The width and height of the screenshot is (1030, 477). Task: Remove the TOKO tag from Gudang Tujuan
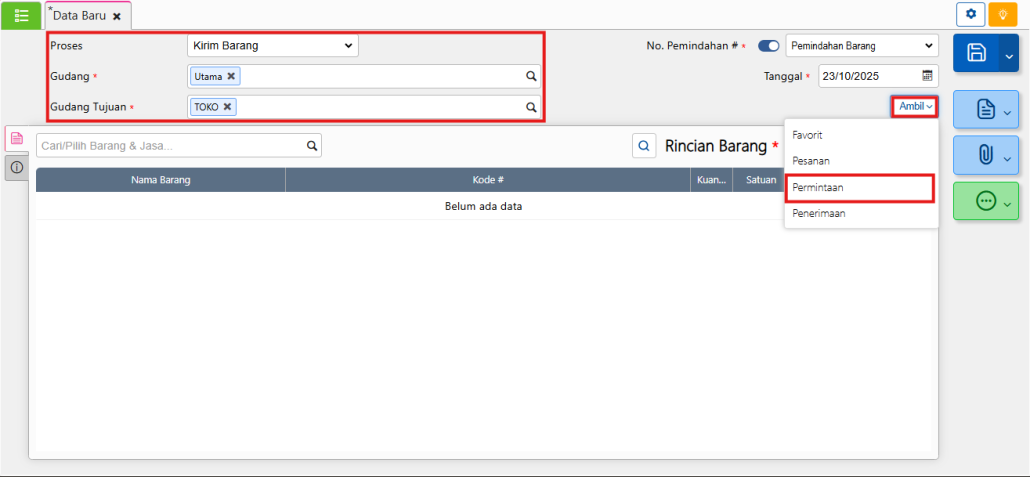228,106
